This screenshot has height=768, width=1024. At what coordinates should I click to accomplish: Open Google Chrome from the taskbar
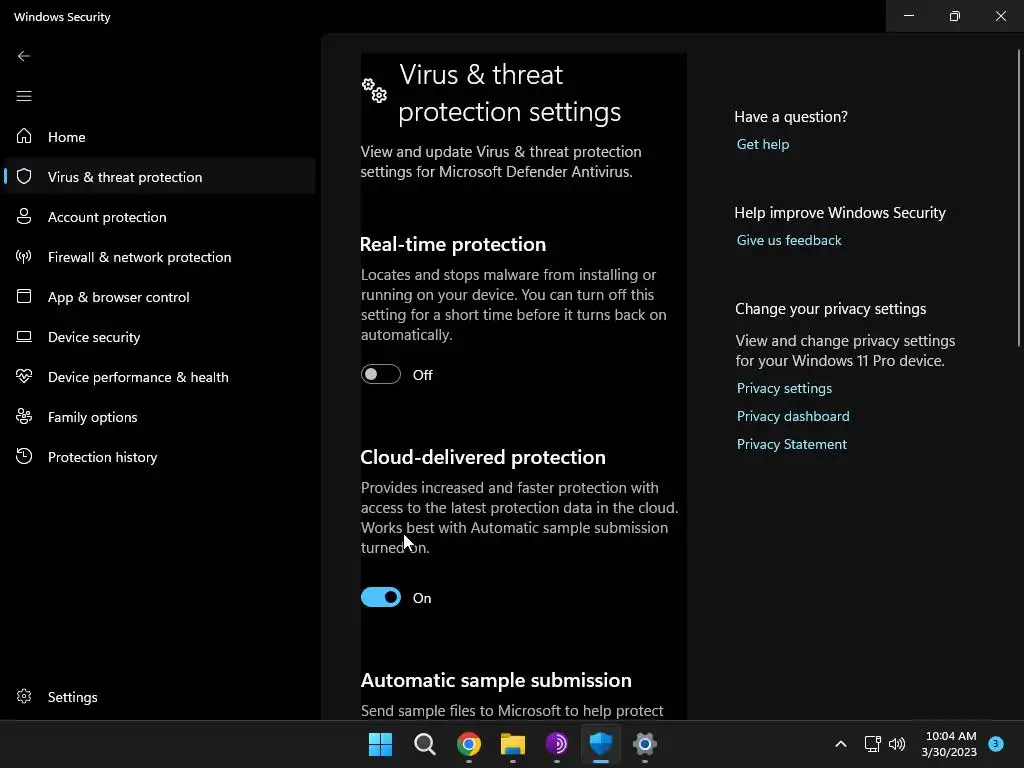[x=468, y=744]
